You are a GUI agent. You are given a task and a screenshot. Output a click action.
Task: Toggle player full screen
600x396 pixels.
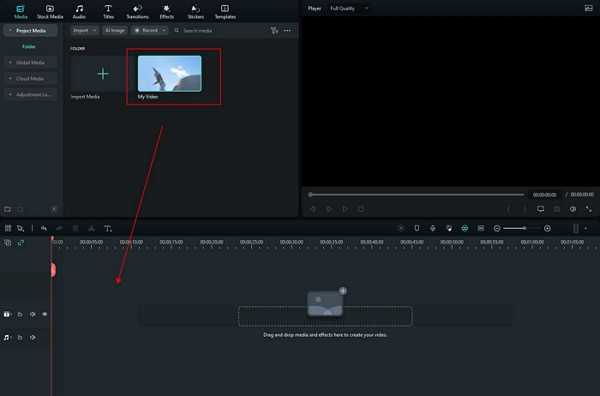tap(589, 209)
